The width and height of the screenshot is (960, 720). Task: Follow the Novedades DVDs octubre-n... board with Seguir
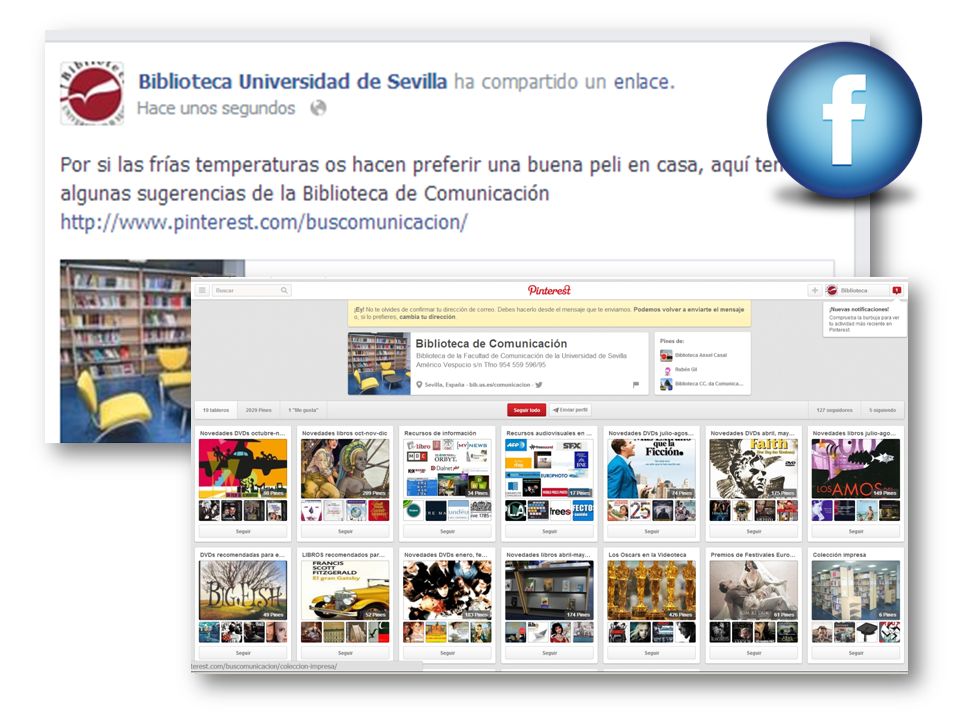[243, 531]
